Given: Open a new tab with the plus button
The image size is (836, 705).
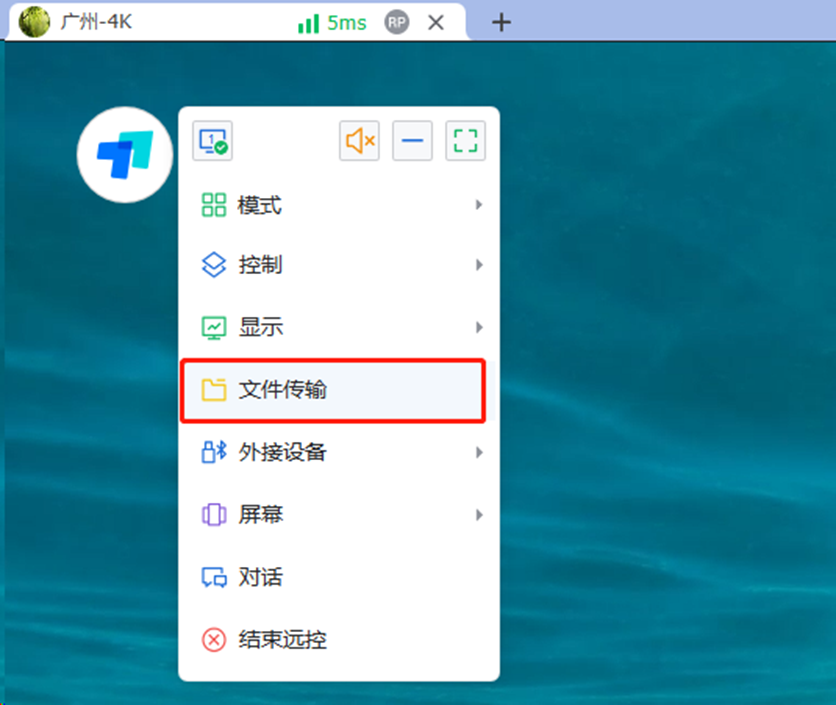Looking at the screenshot, I should 501,22.
